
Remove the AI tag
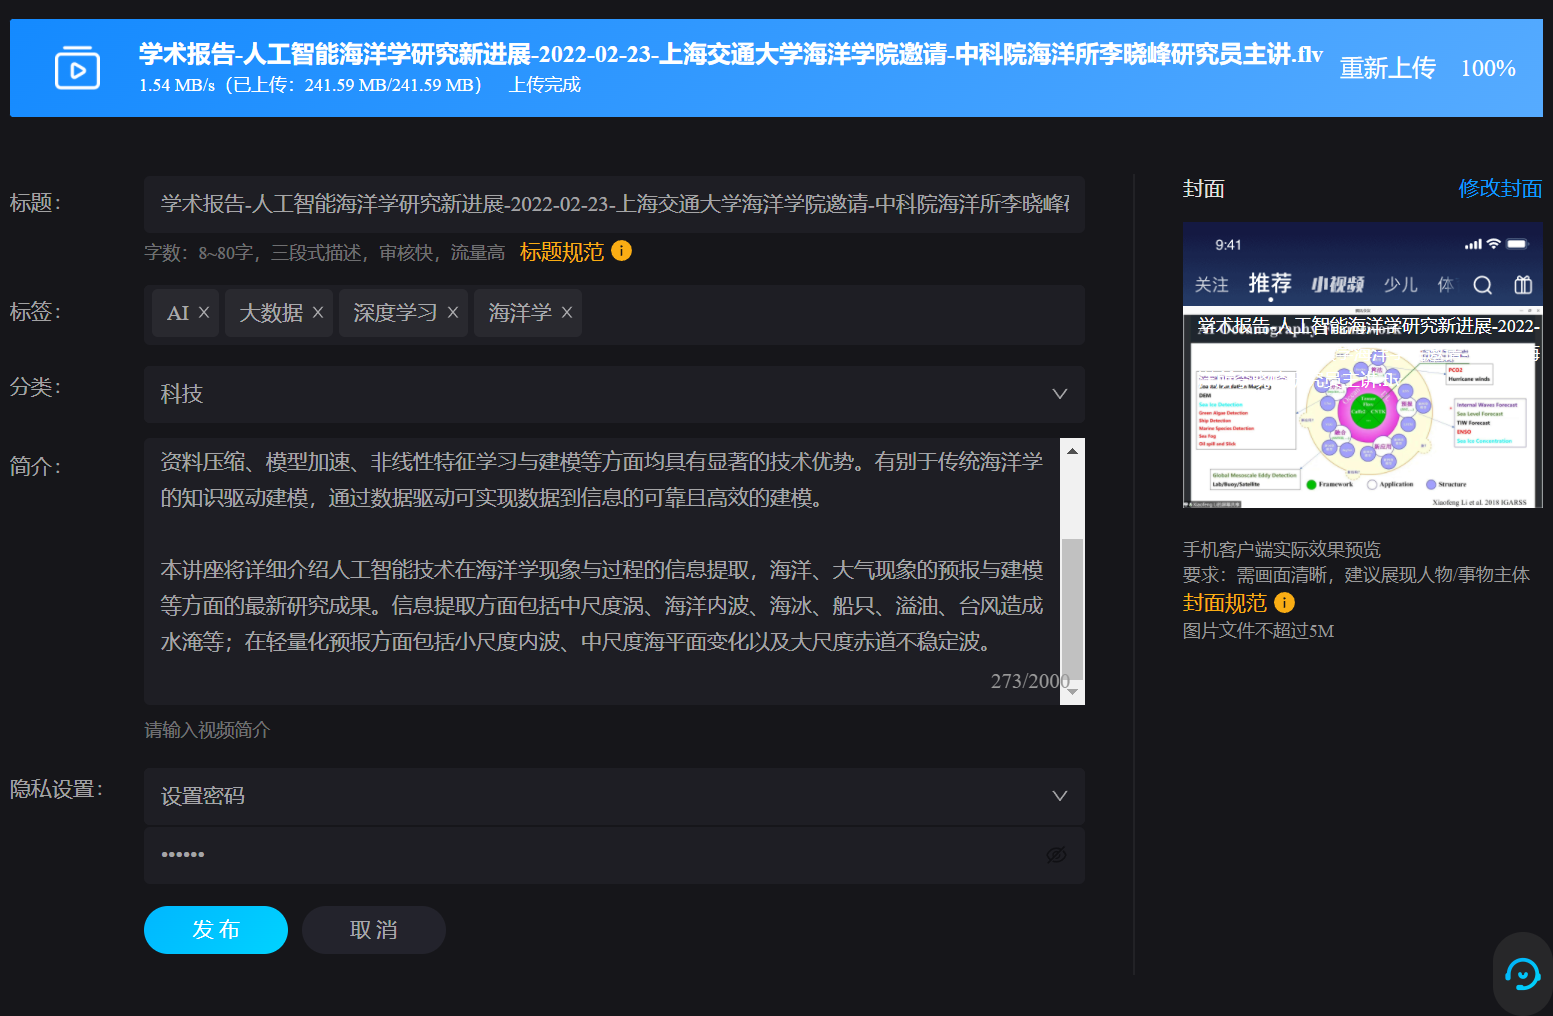pos(204,313)
